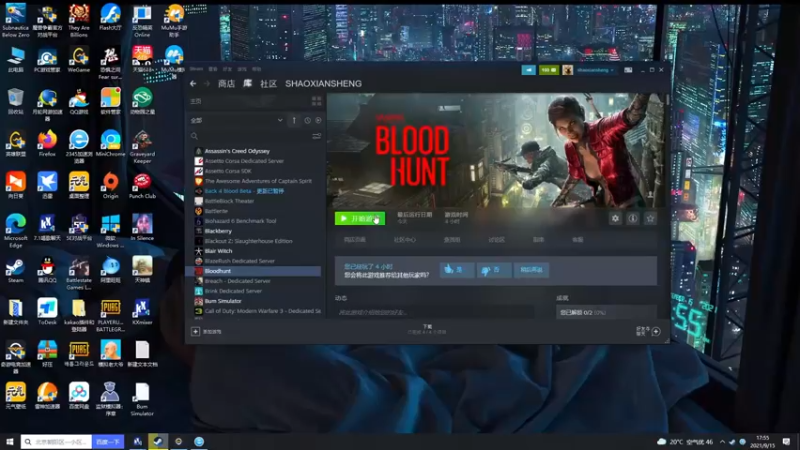Open Steam desktop shortcut

pyautogui.click(x=15, y=269)
